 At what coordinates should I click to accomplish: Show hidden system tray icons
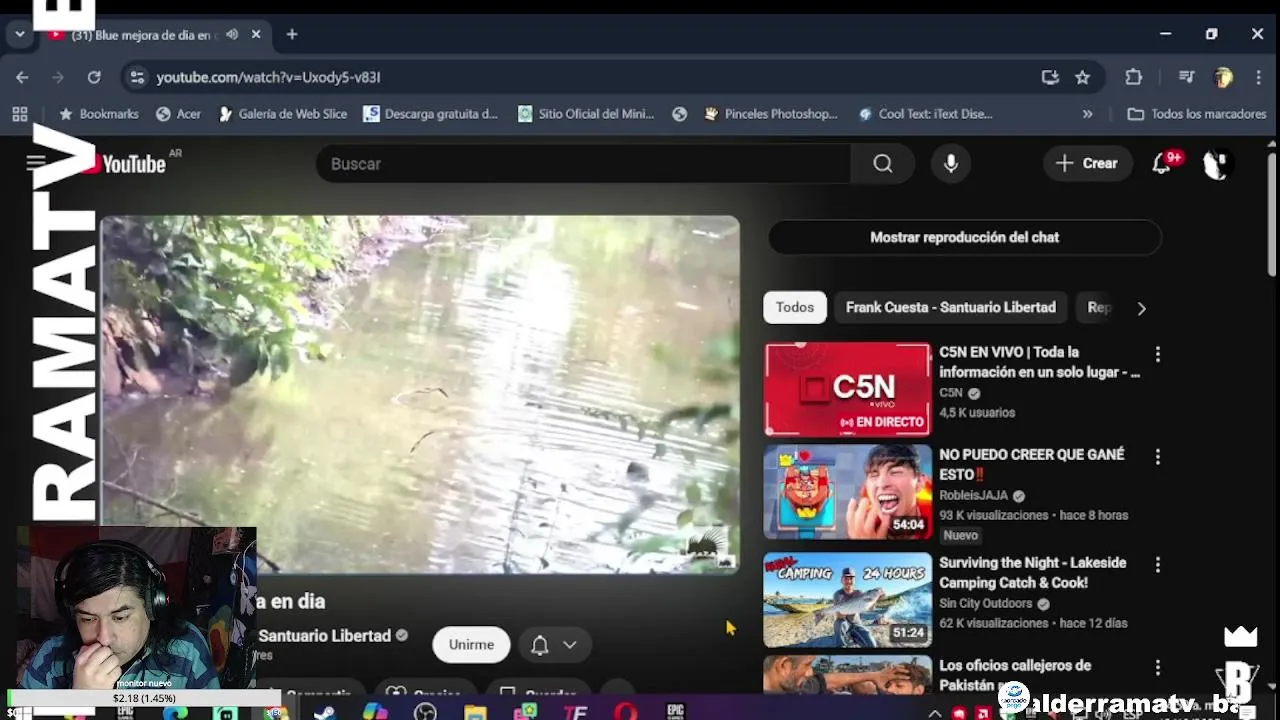[x=935, y=713]
